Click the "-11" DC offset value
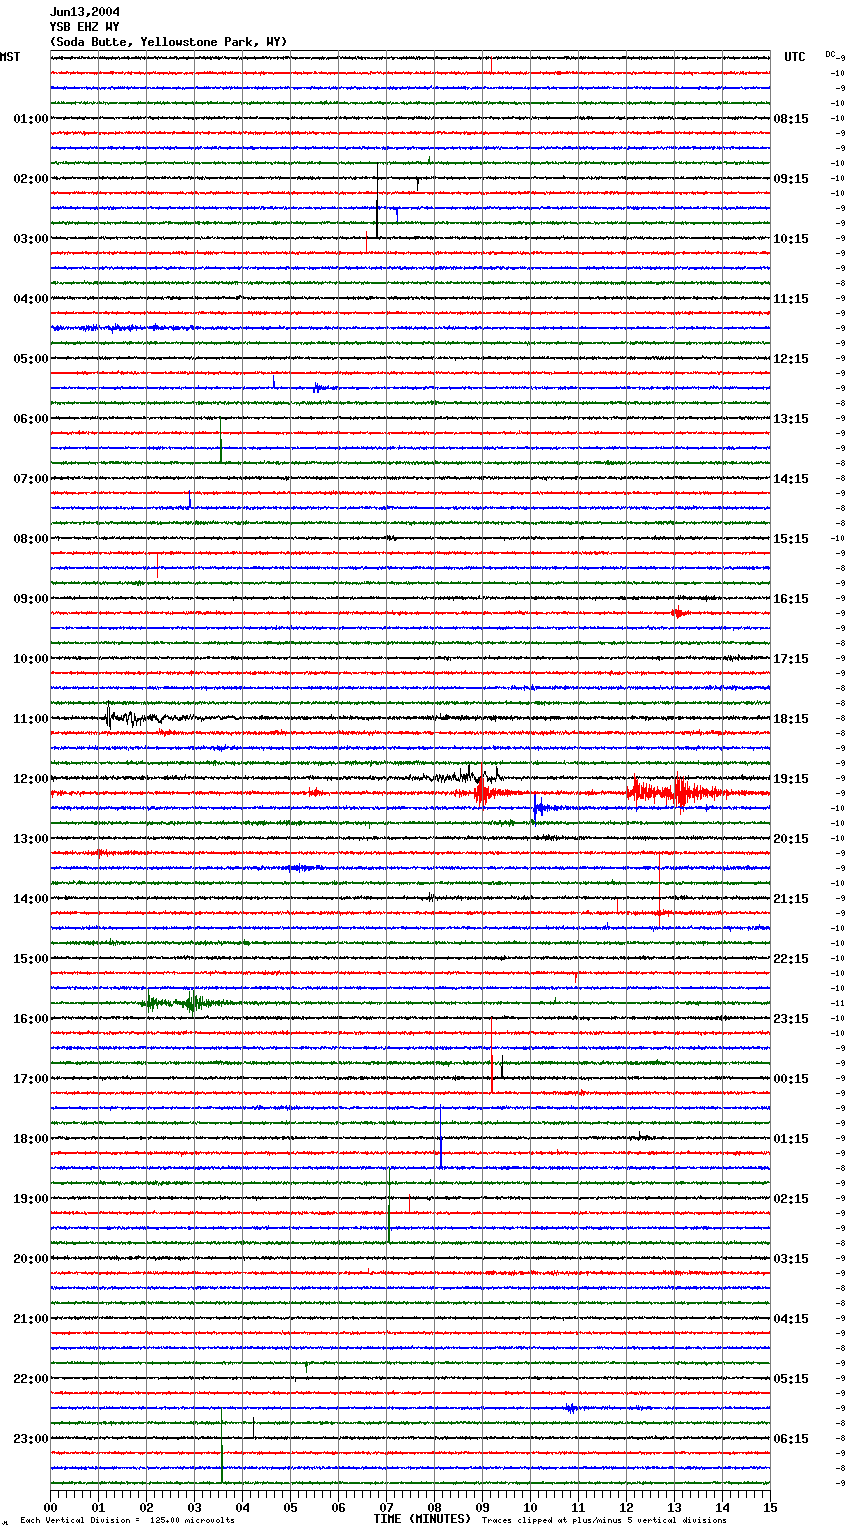 [838, 1003]
